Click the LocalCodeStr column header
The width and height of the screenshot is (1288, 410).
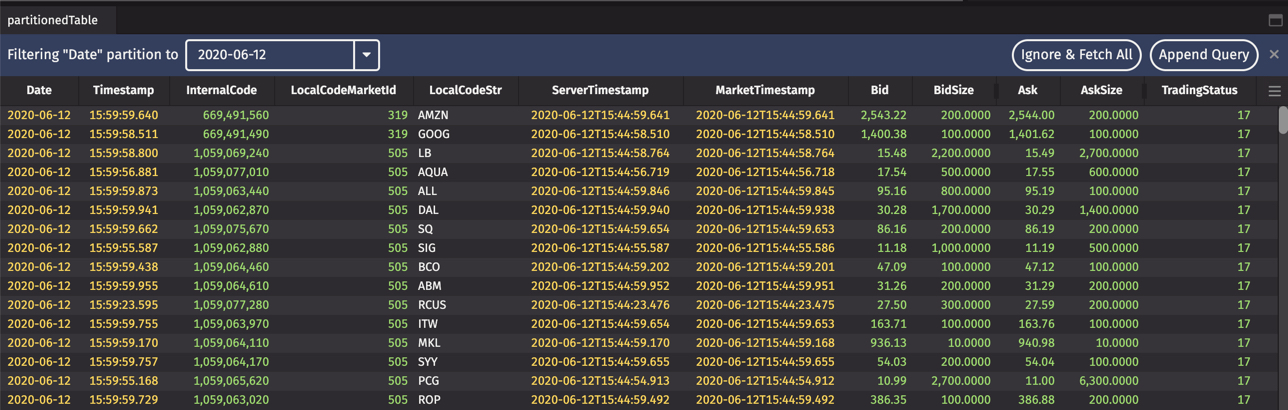click(465, 90)
